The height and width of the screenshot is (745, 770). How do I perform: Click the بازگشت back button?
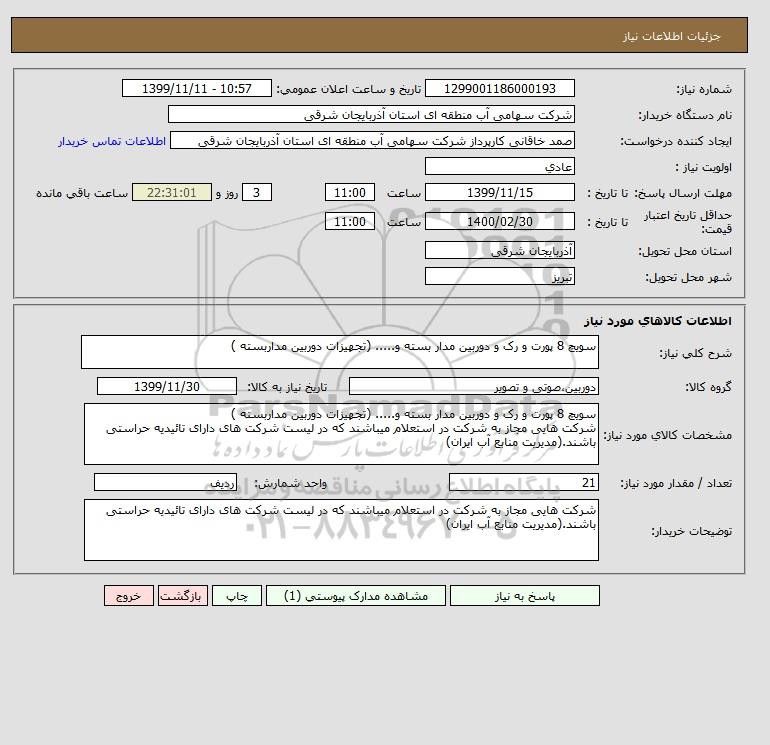183,596
